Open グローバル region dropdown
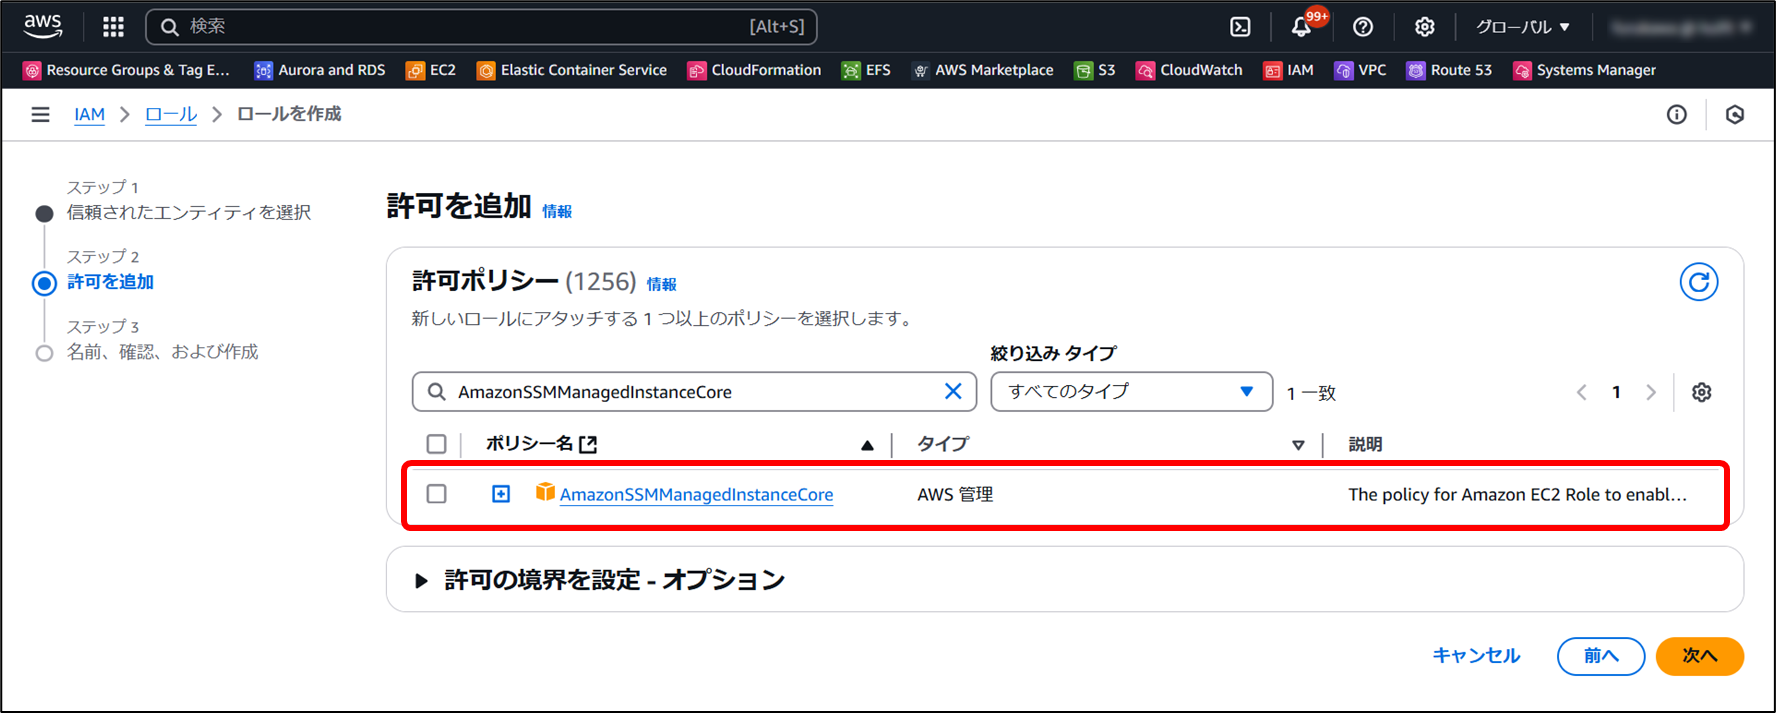Image resolution: width=1776 pixels, height=713 pixels. click(x=1523, y=27)
